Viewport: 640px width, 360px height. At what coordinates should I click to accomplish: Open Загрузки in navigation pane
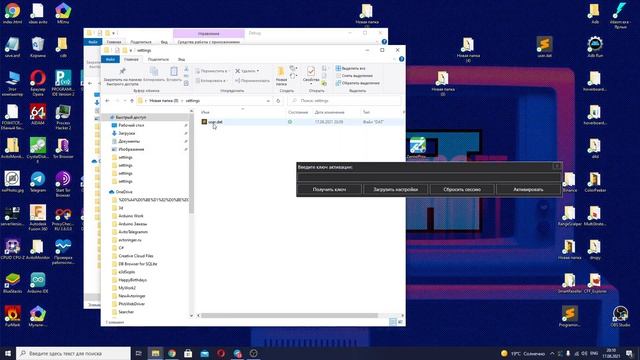pos(127,133)
